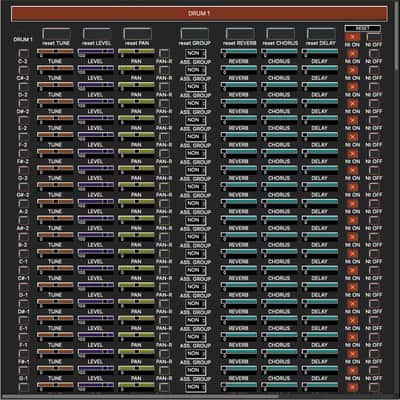This screenshot has height=400, width=400.
Task: Click the REVERB slider in the D#-2 row
Action: (x=239, y=101)
